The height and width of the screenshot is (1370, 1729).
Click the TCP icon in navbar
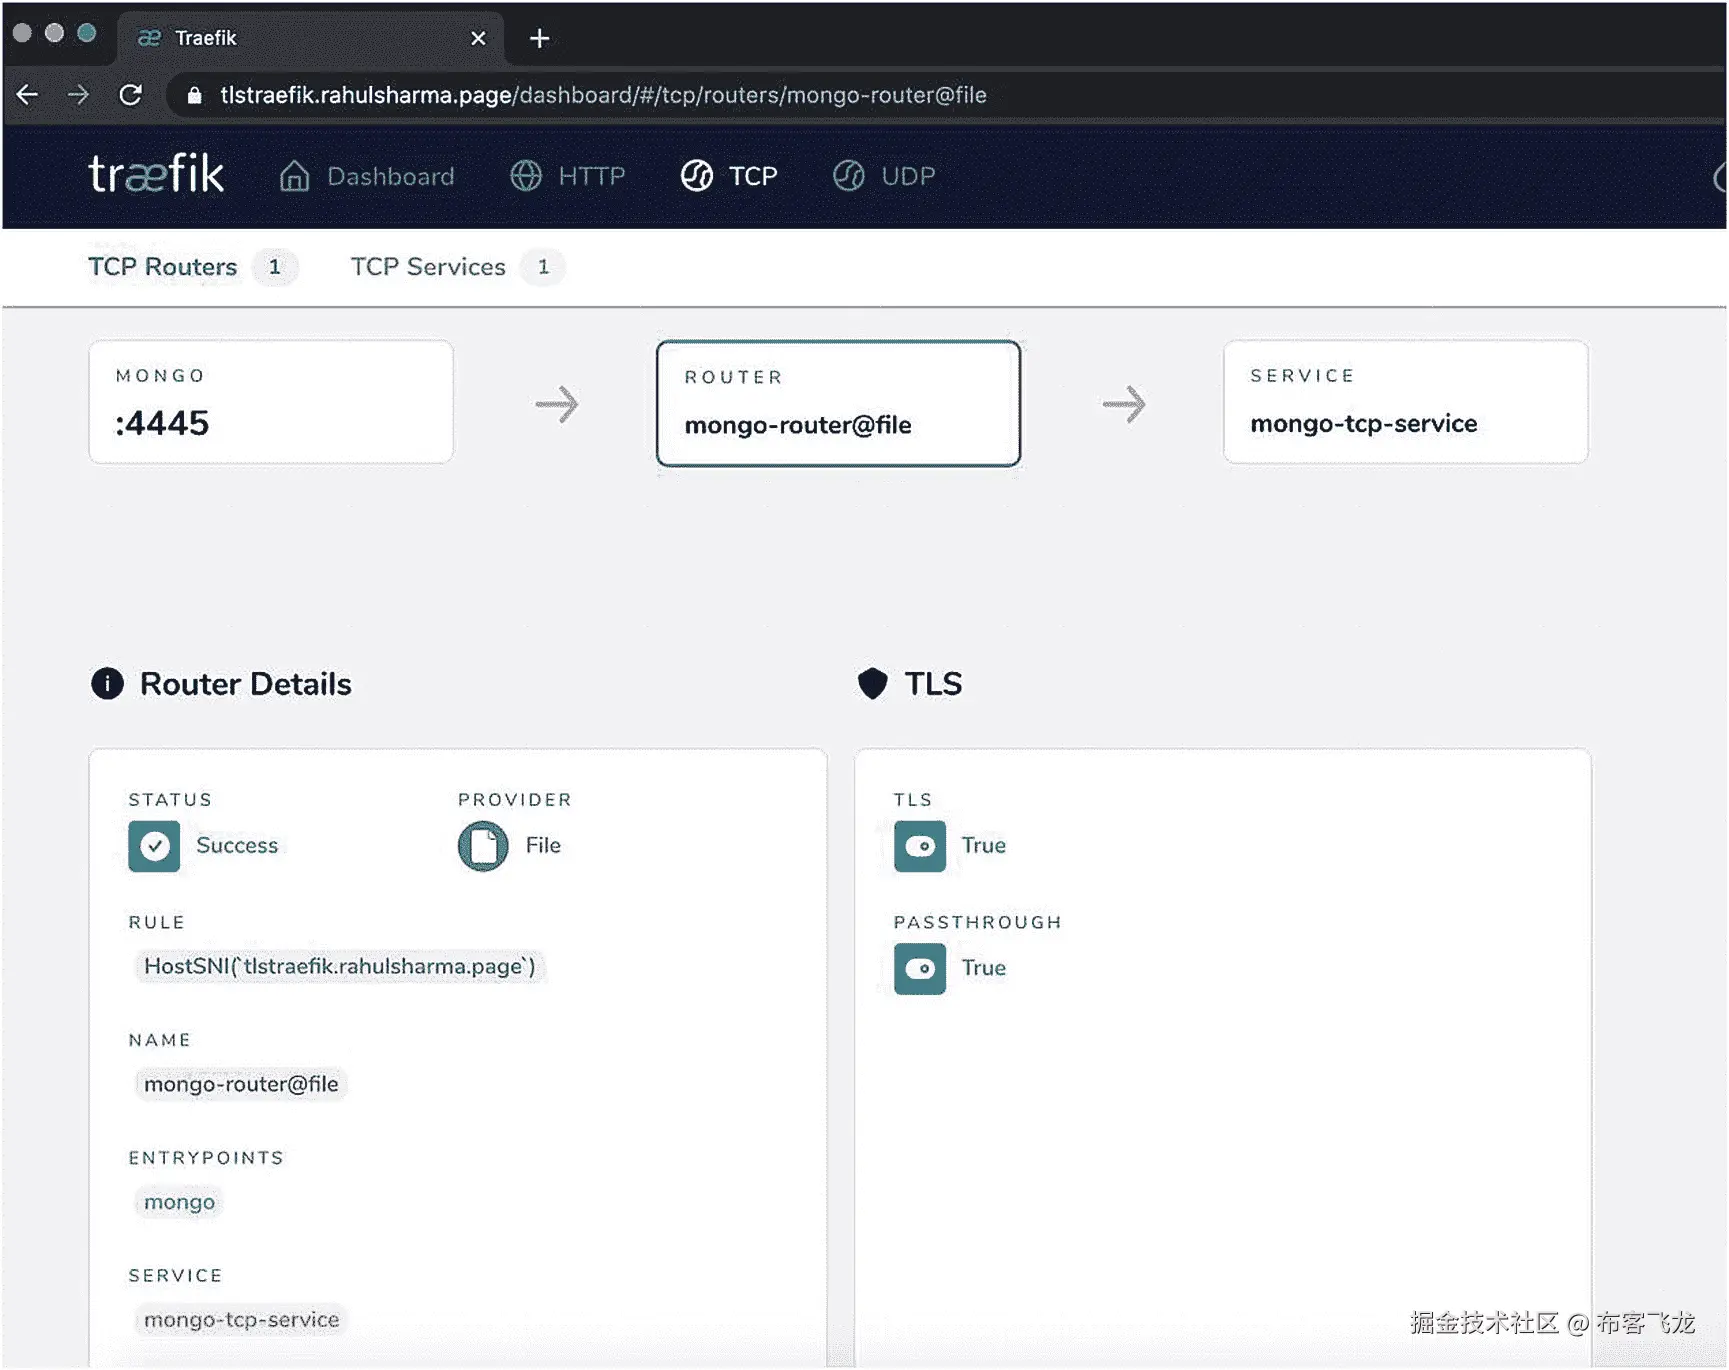(x=697, y=176)
